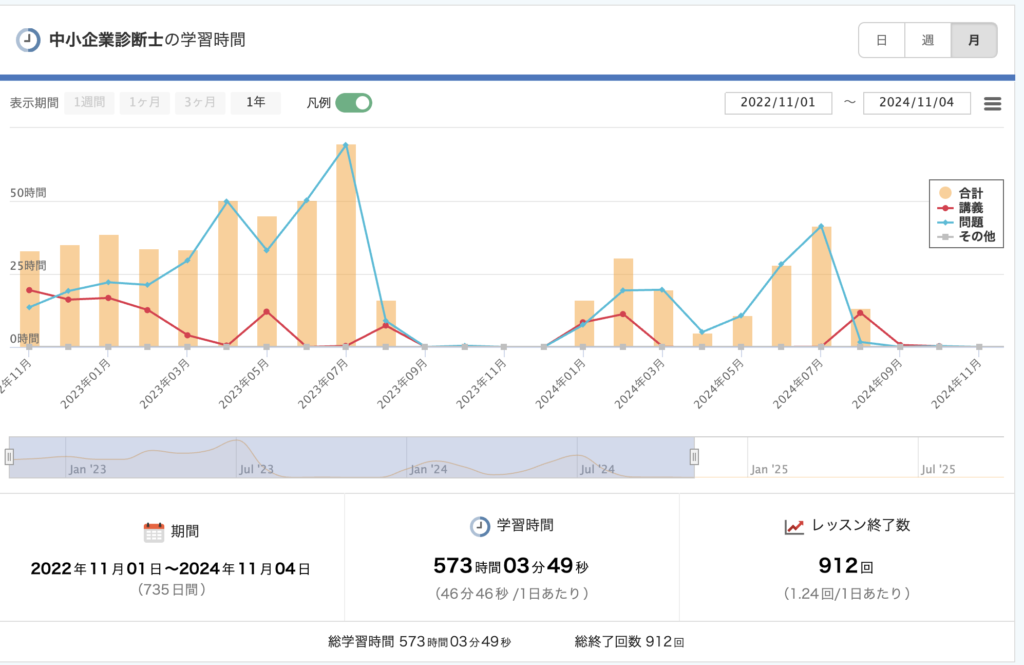Select the 月 monthly view tab
Screen dimensions: 1024x665
tap(973, 40)
